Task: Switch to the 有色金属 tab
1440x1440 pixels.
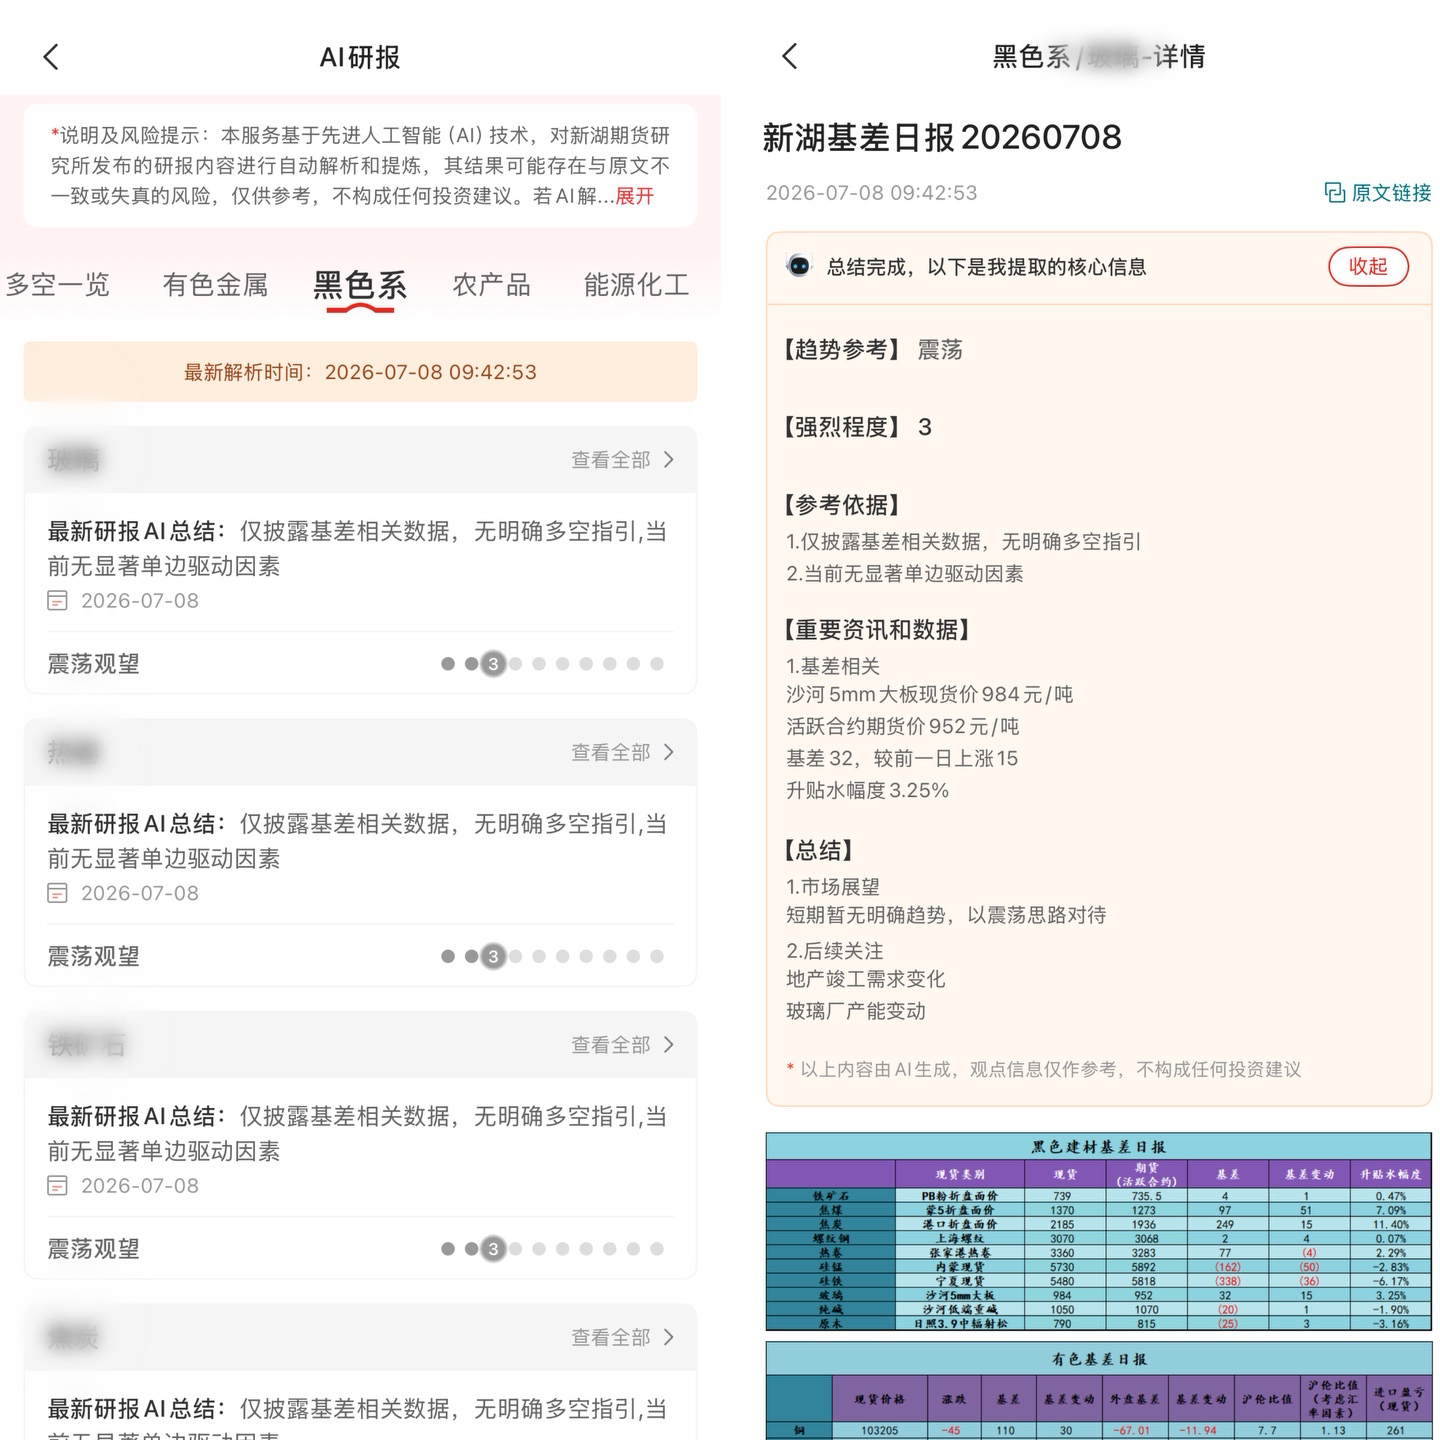Action: [215, 285]
